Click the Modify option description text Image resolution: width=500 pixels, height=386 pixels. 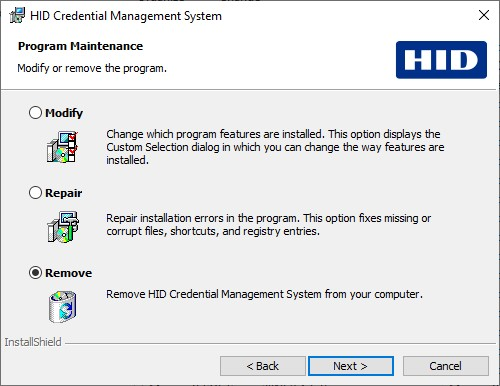point(275,147)
